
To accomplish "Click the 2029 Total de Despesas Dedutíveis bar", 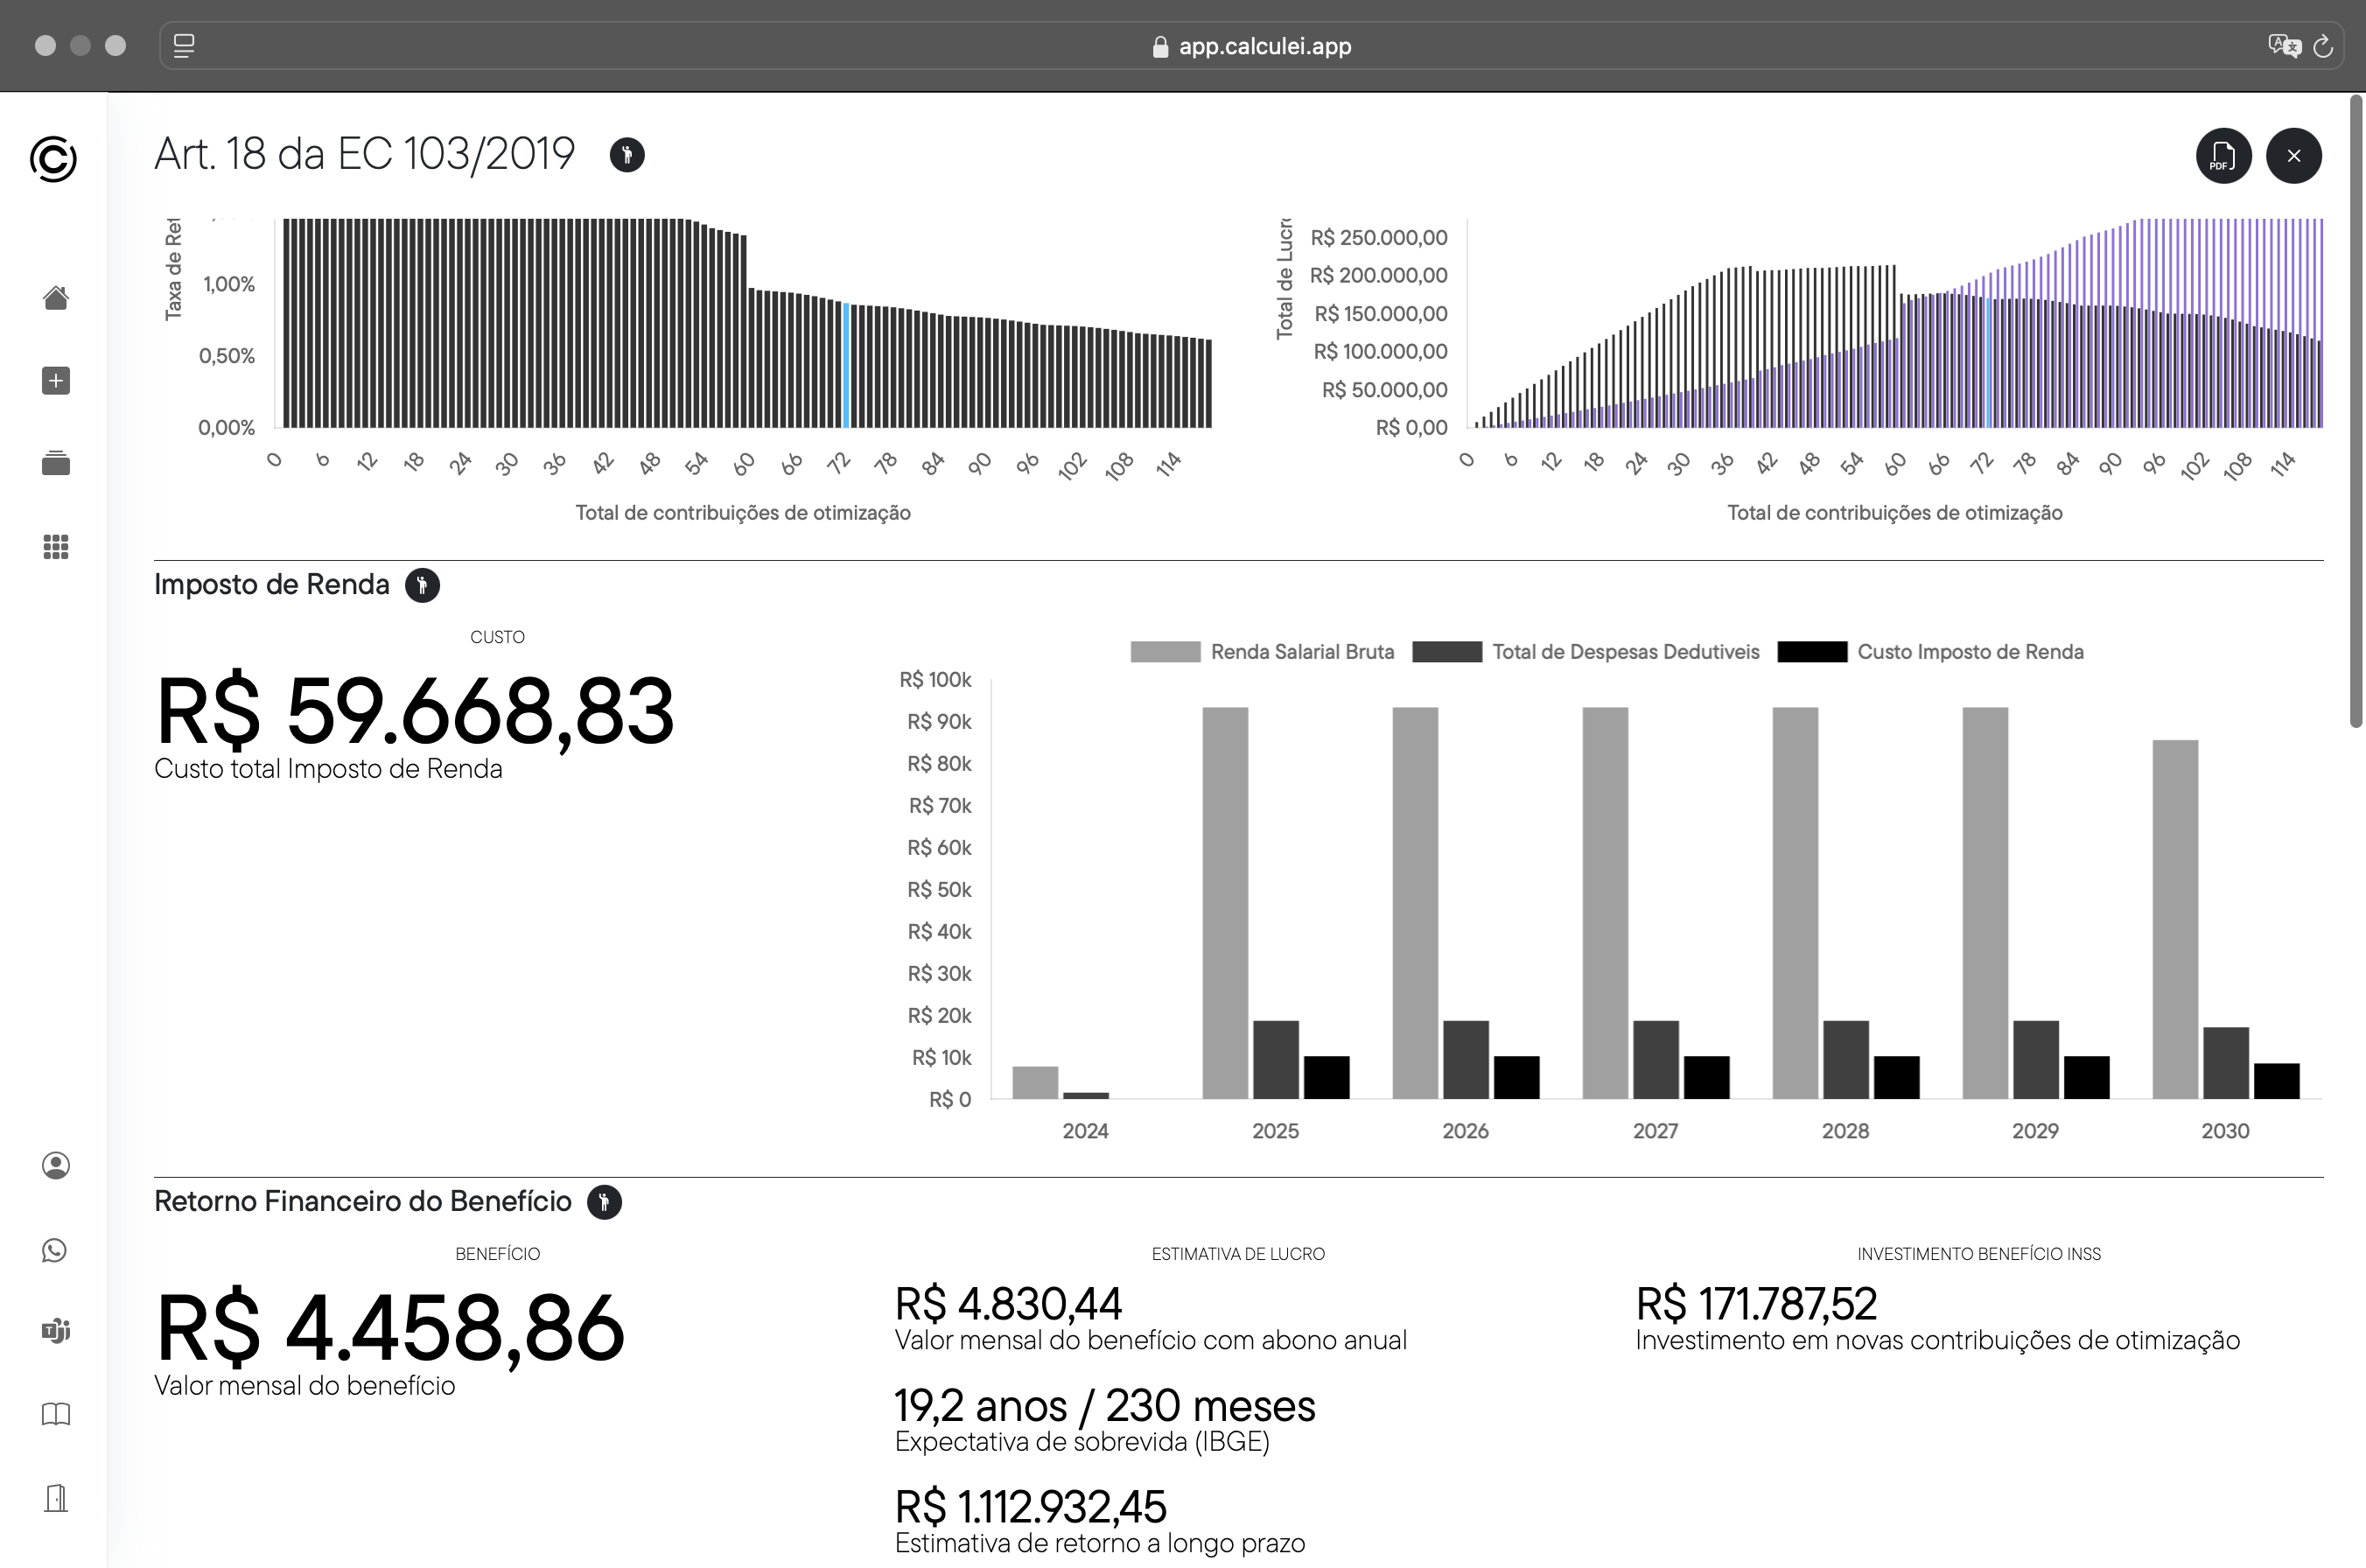I will tap(2035, 1060).
